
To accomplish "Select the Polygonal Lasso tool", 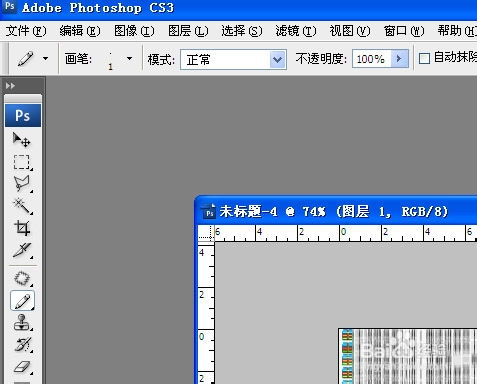I will (22, 184).
